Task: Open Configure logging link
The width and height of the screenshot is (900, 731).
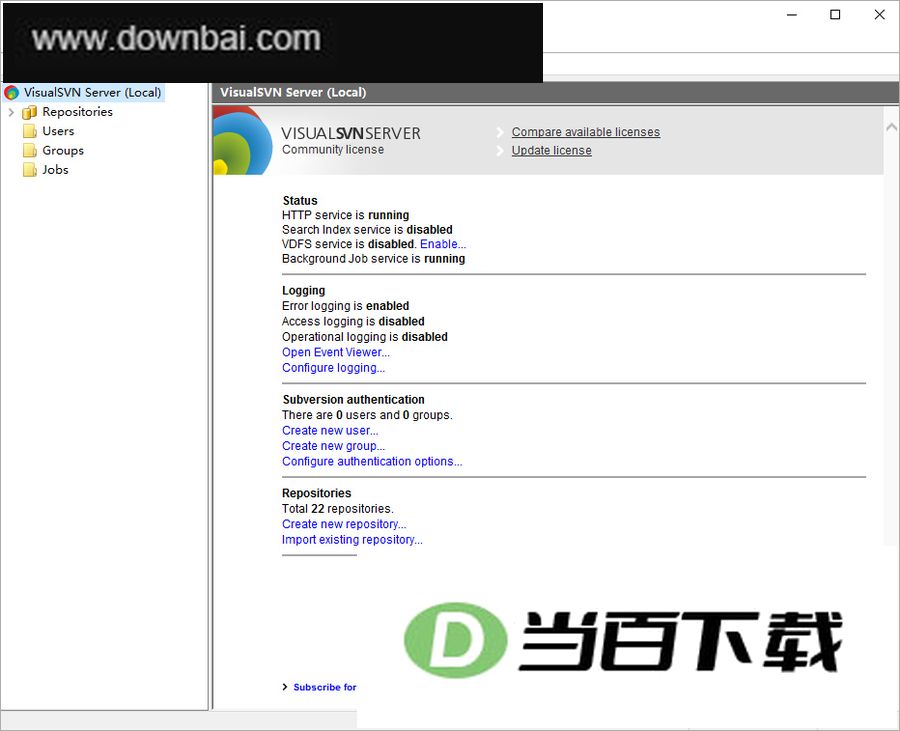Action: coord(333,368)
